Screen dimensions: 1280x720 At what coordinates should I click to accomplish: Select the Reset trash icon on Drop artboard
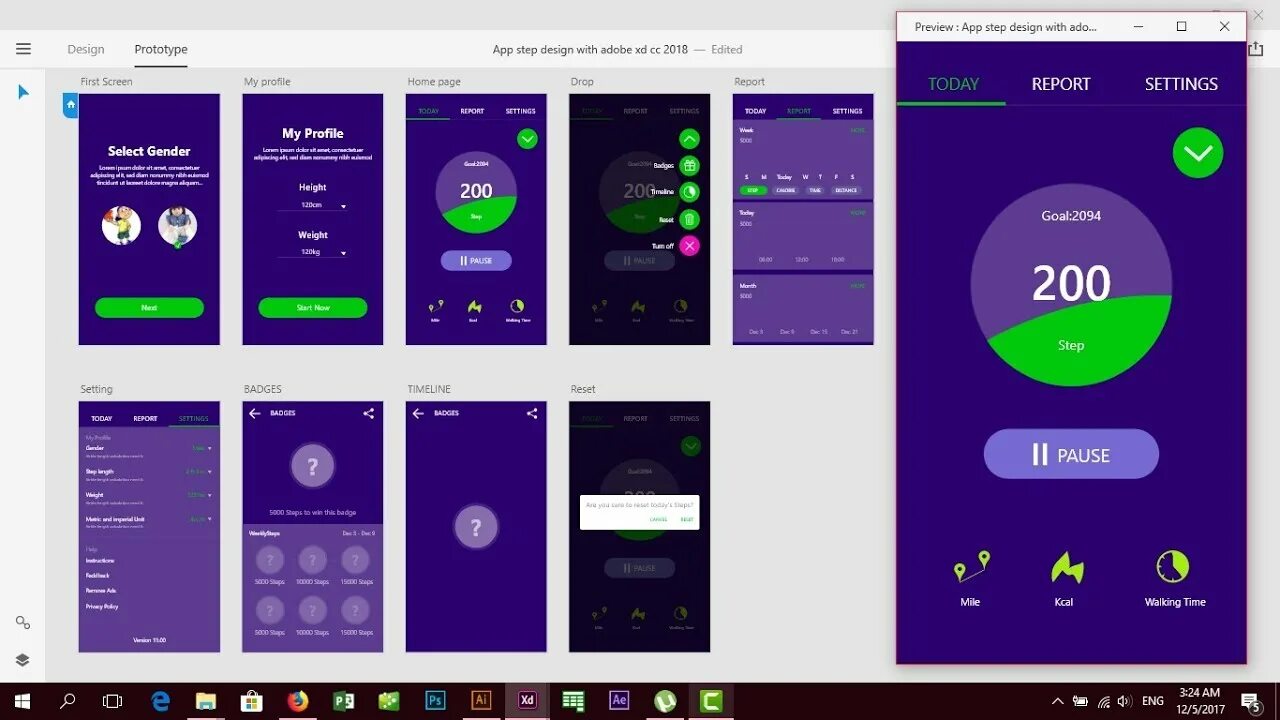(x=689, y=219)
